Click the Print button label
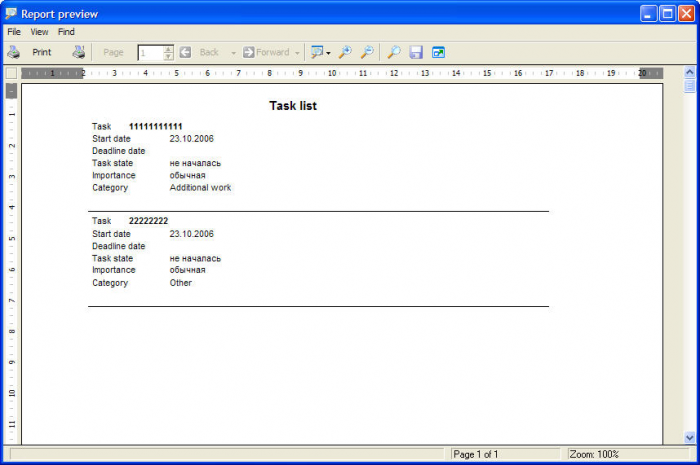The height and width of the screenshot is (465, 700). [42, 52]
